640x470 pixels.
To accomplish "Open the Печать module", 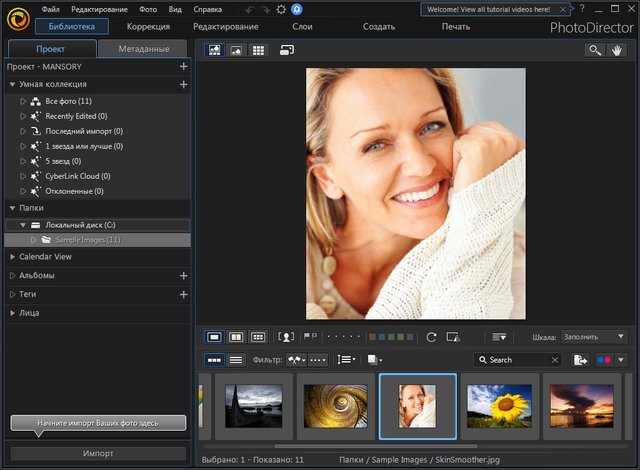I will tap(456, 27).
